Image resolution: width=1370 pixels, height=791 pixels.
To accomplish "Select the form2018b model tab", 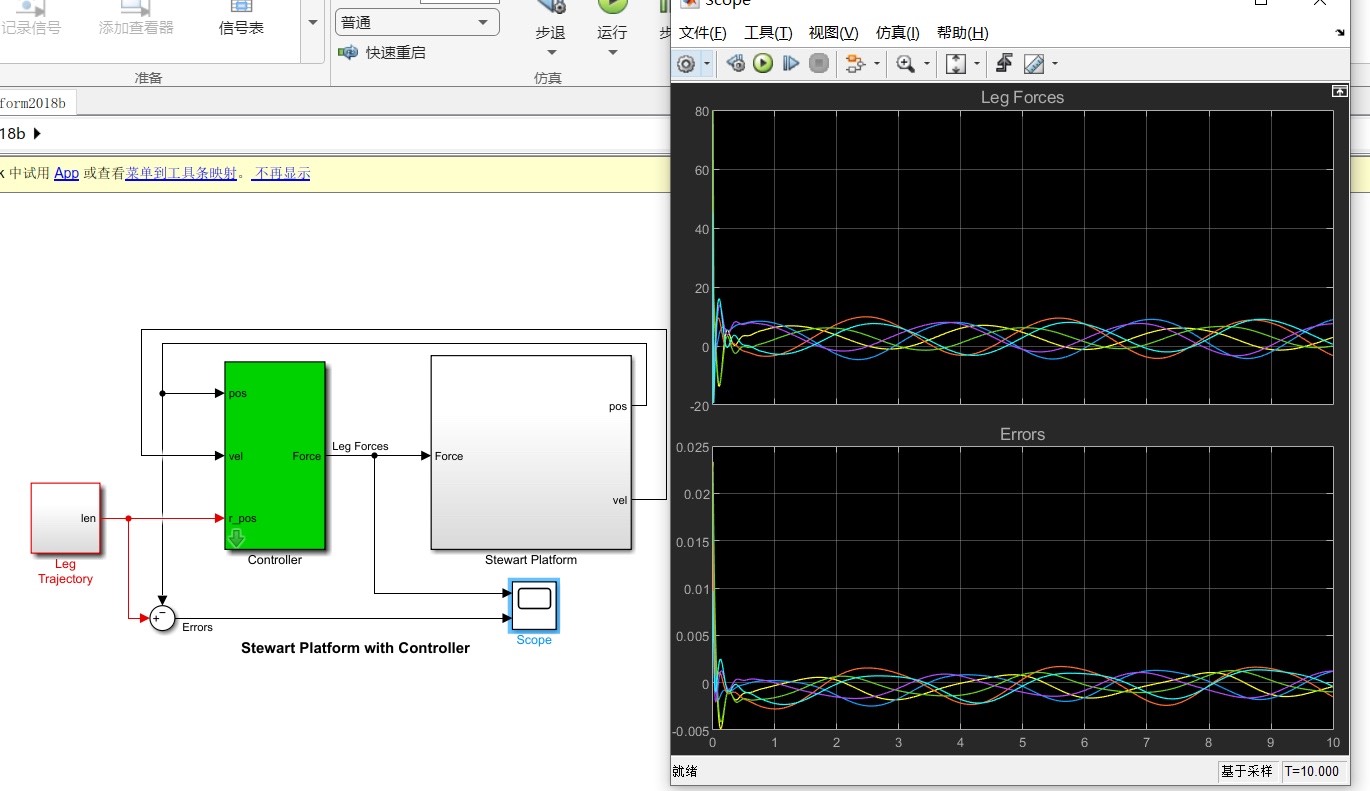I will point(35,103).
